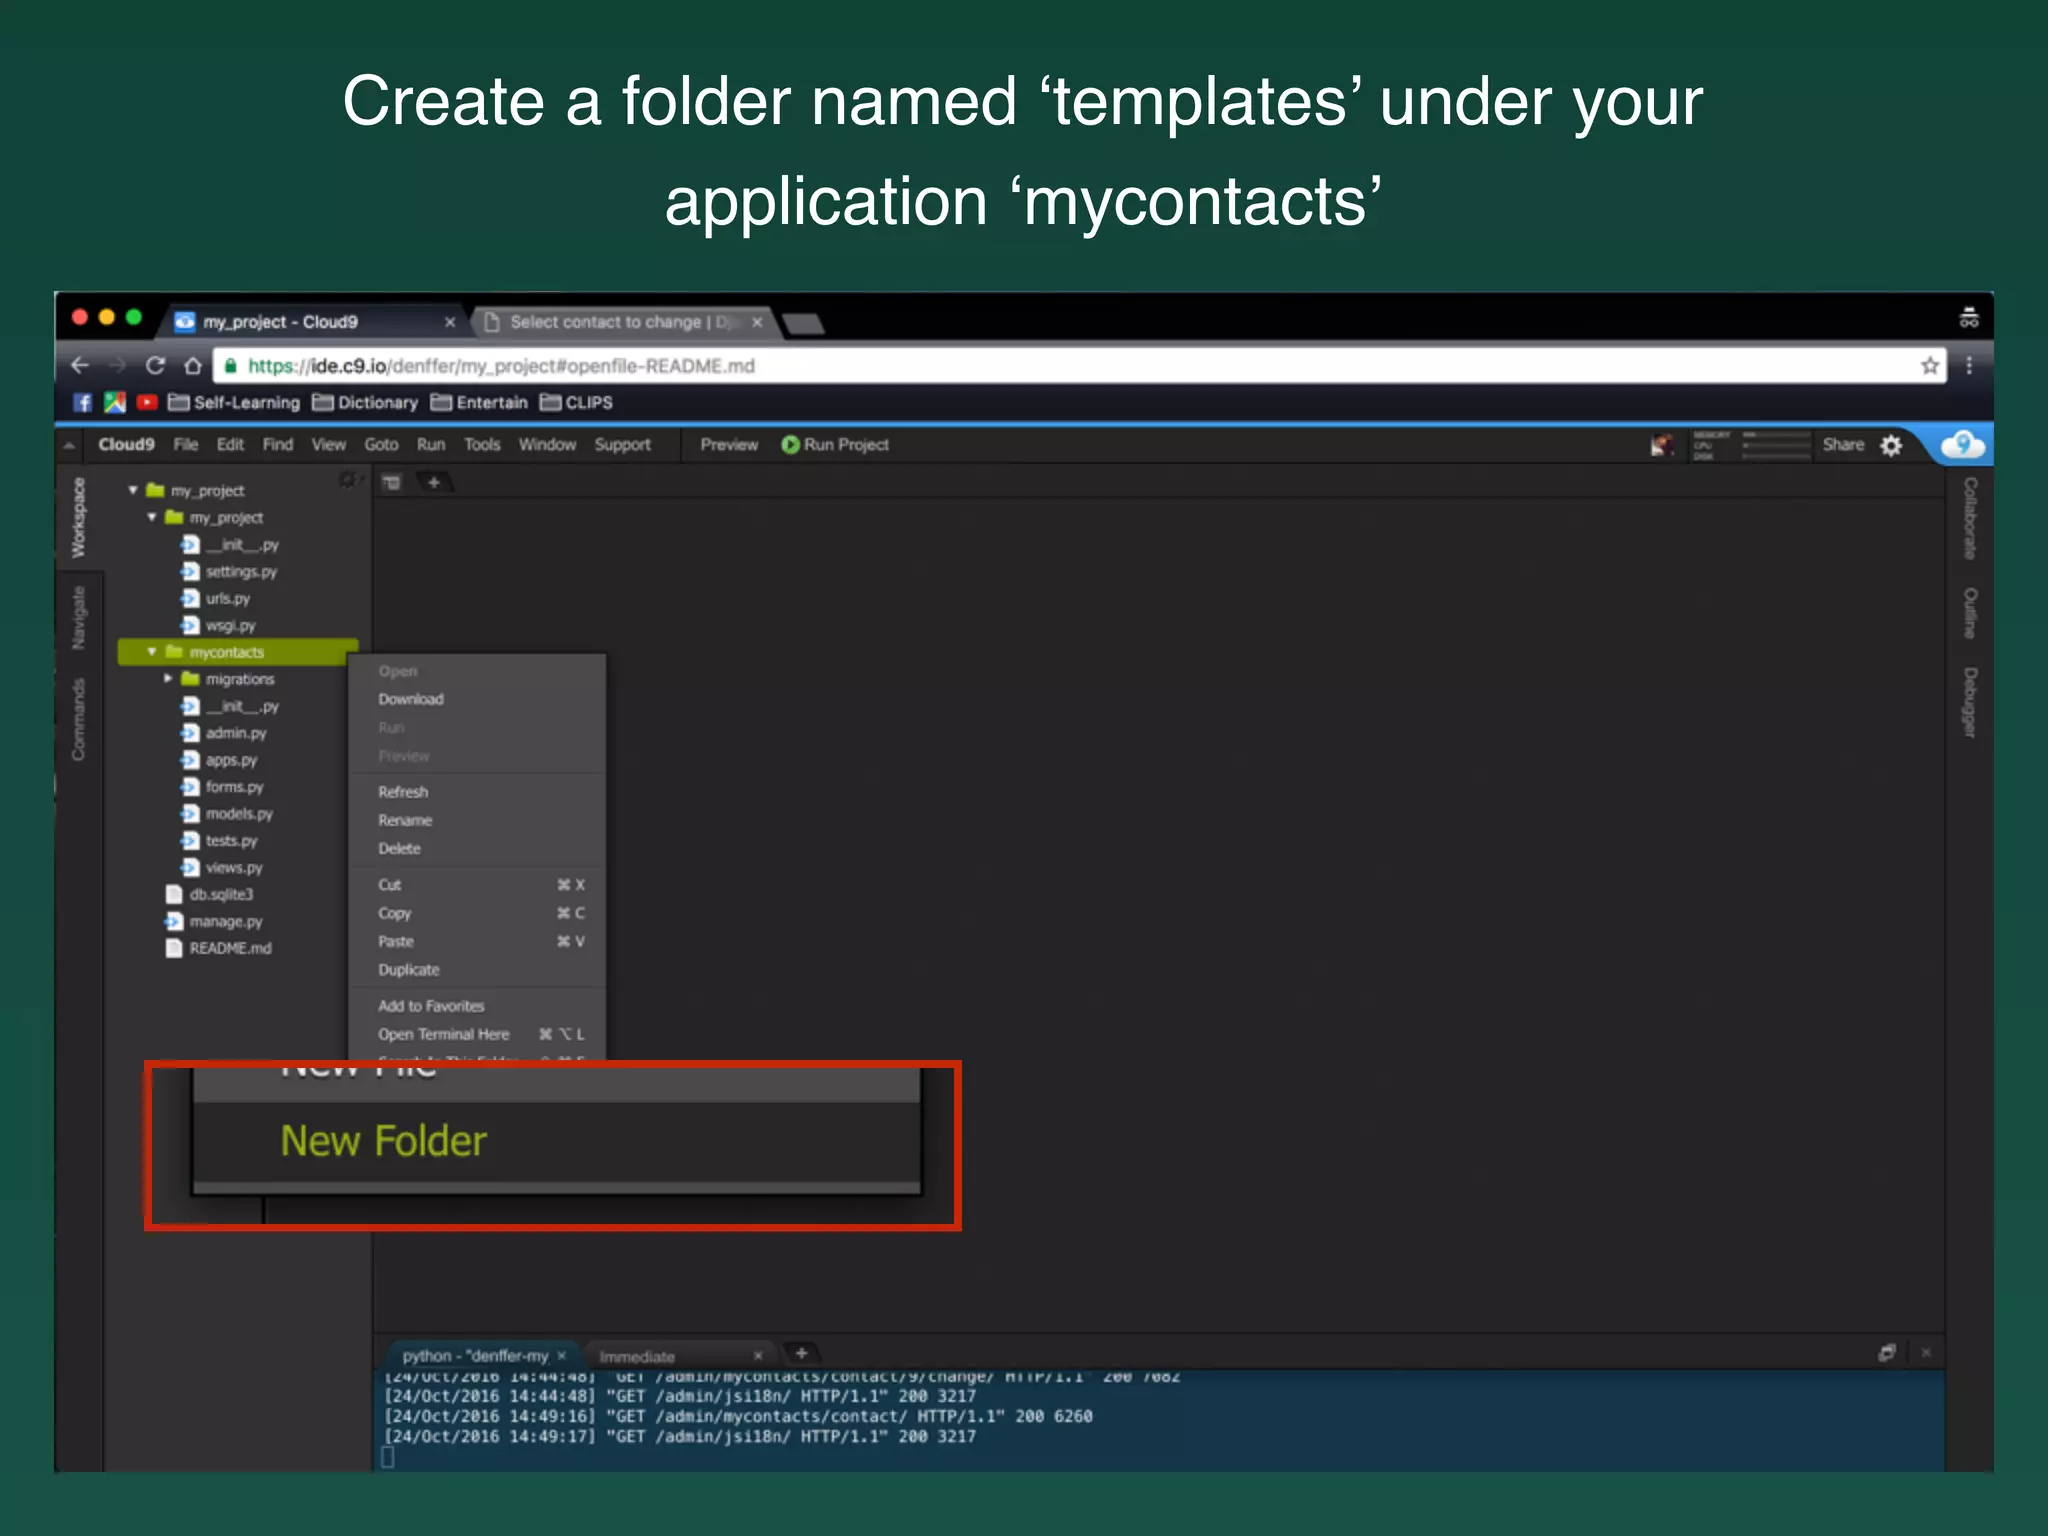The height and width of the screenshot is (1536, 2048).
Task: Open new editor tab with plus icon
Action: (434, 482)
